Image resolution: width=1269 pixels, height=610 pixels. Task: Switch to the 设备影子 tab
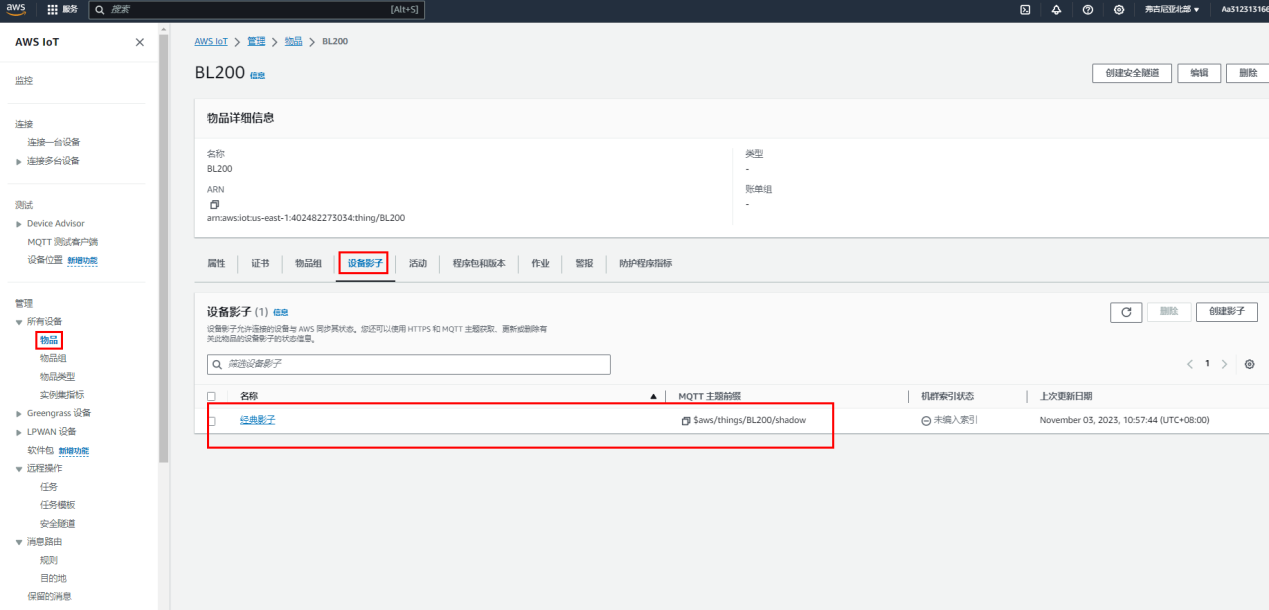click(x=364, y=263)
